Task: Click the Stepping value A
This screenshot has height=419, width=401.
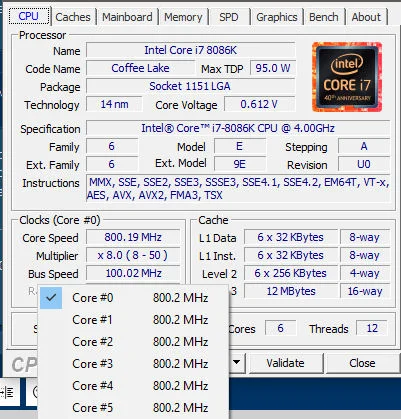Action: 364,146
